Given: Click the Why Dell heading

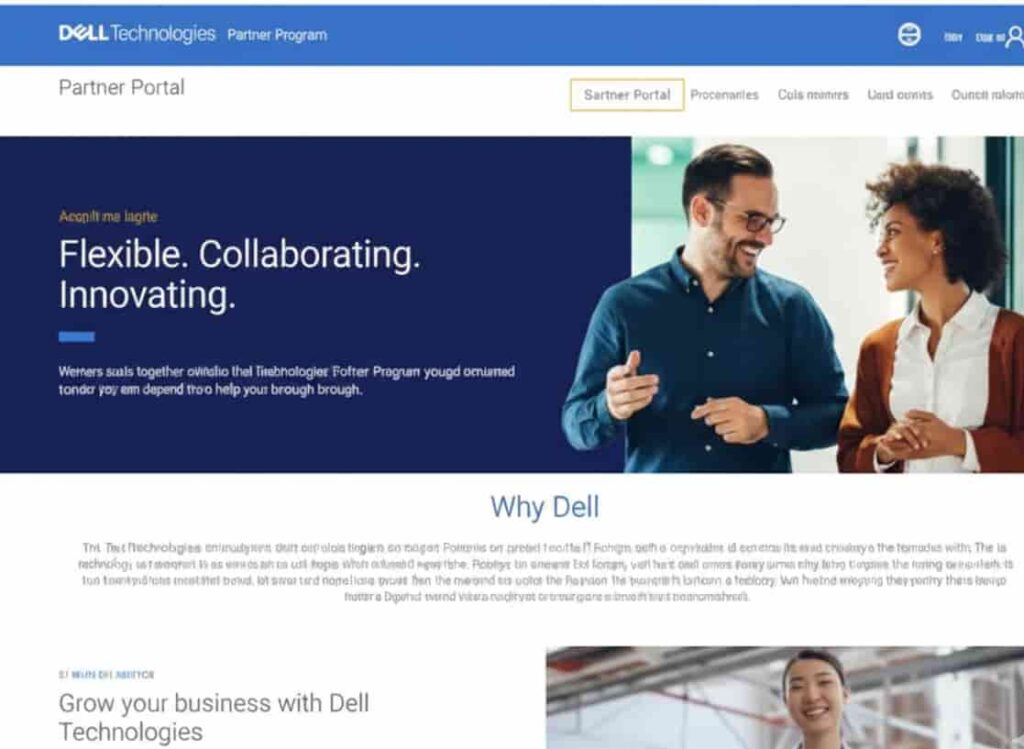Looking at the screenshot, I should tap(545, 507).
